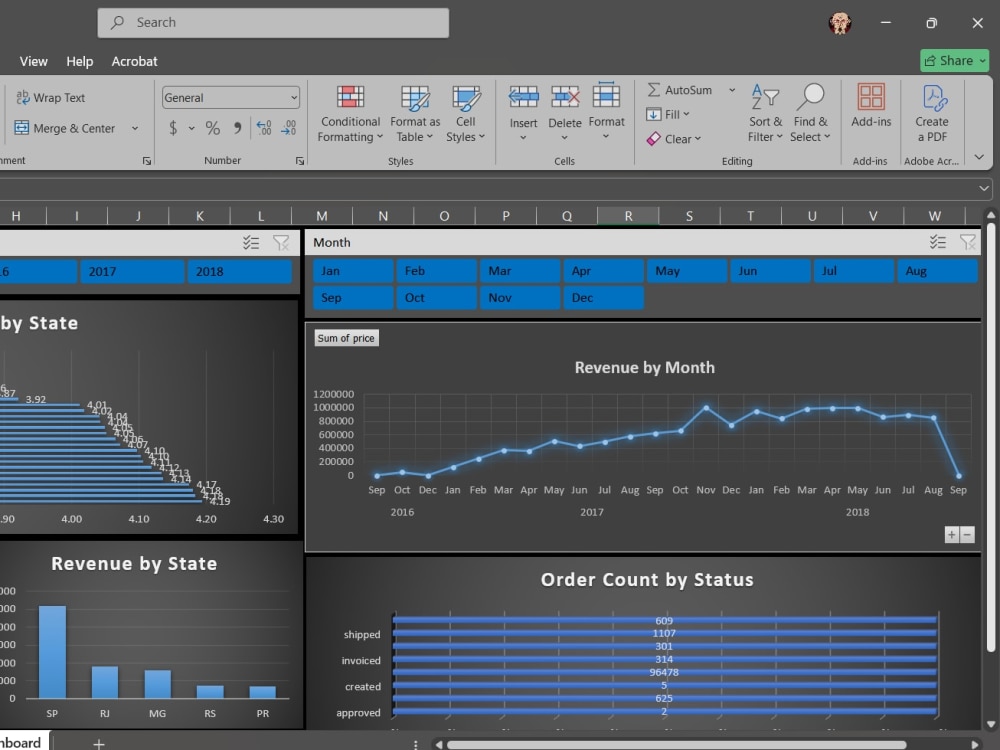Screen dimensions: 1000x750
Task: Select the dashboard sheet tab
Action: tap(24, 742)
